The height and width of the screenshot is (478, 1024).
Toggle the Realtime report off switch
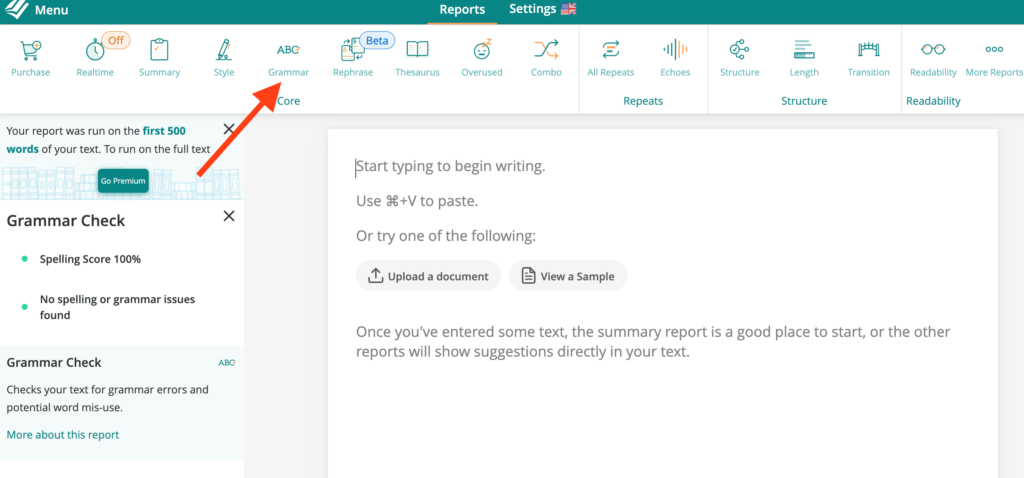[116, 40]
